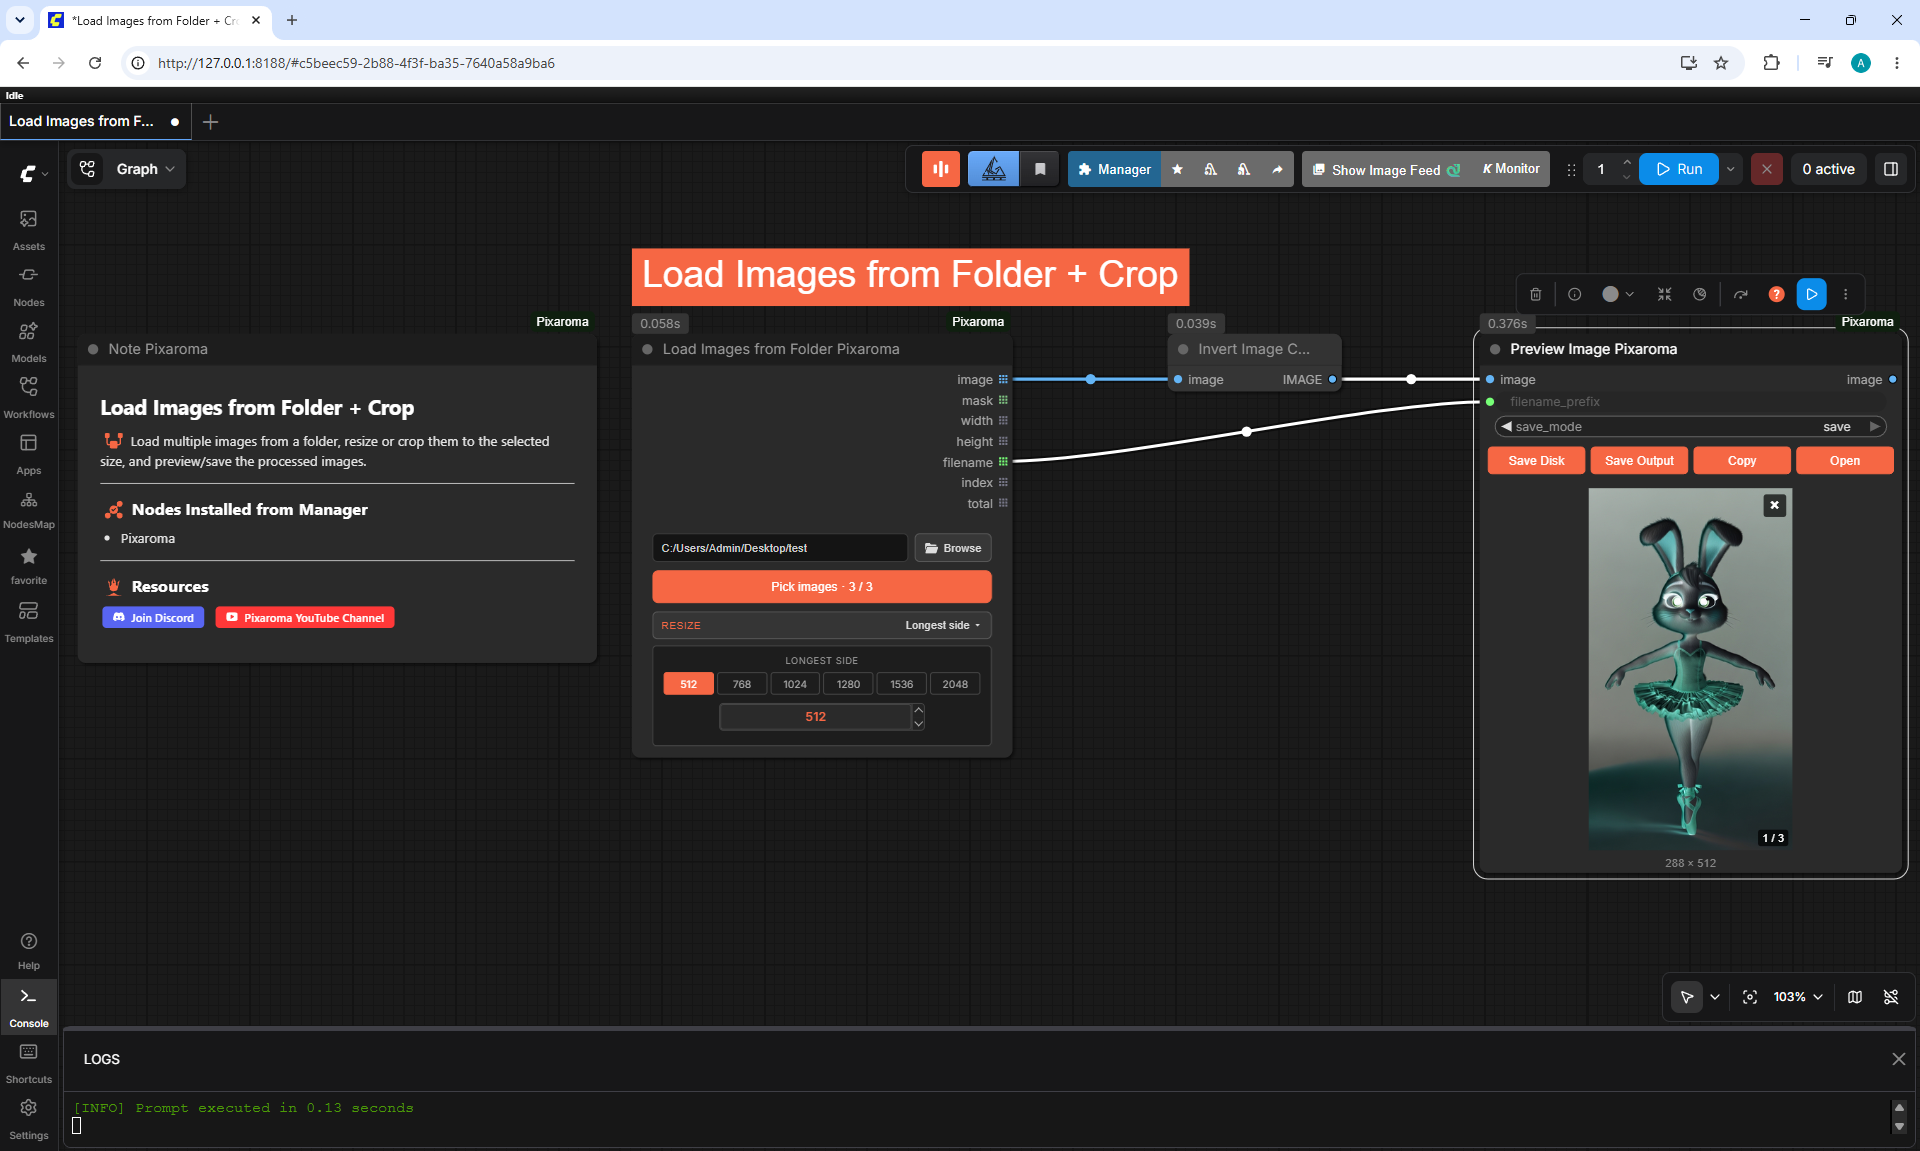Image resolution: width=1920 pixels, height=1151 pixels.
Task: Cycle save_mode to previous value
Action: [x=1506, y=427]
